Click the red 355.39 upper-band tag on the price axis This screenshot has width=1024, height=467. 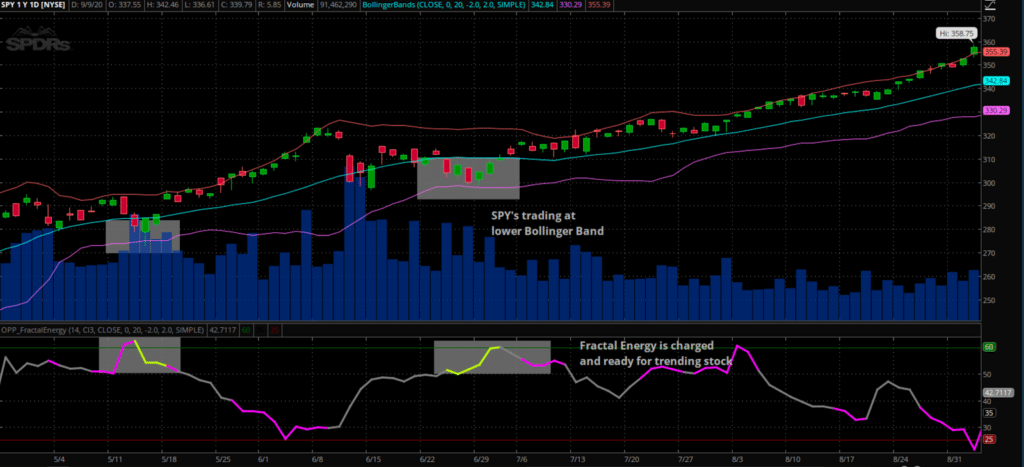pyautogui.click(x=997, y=51)
